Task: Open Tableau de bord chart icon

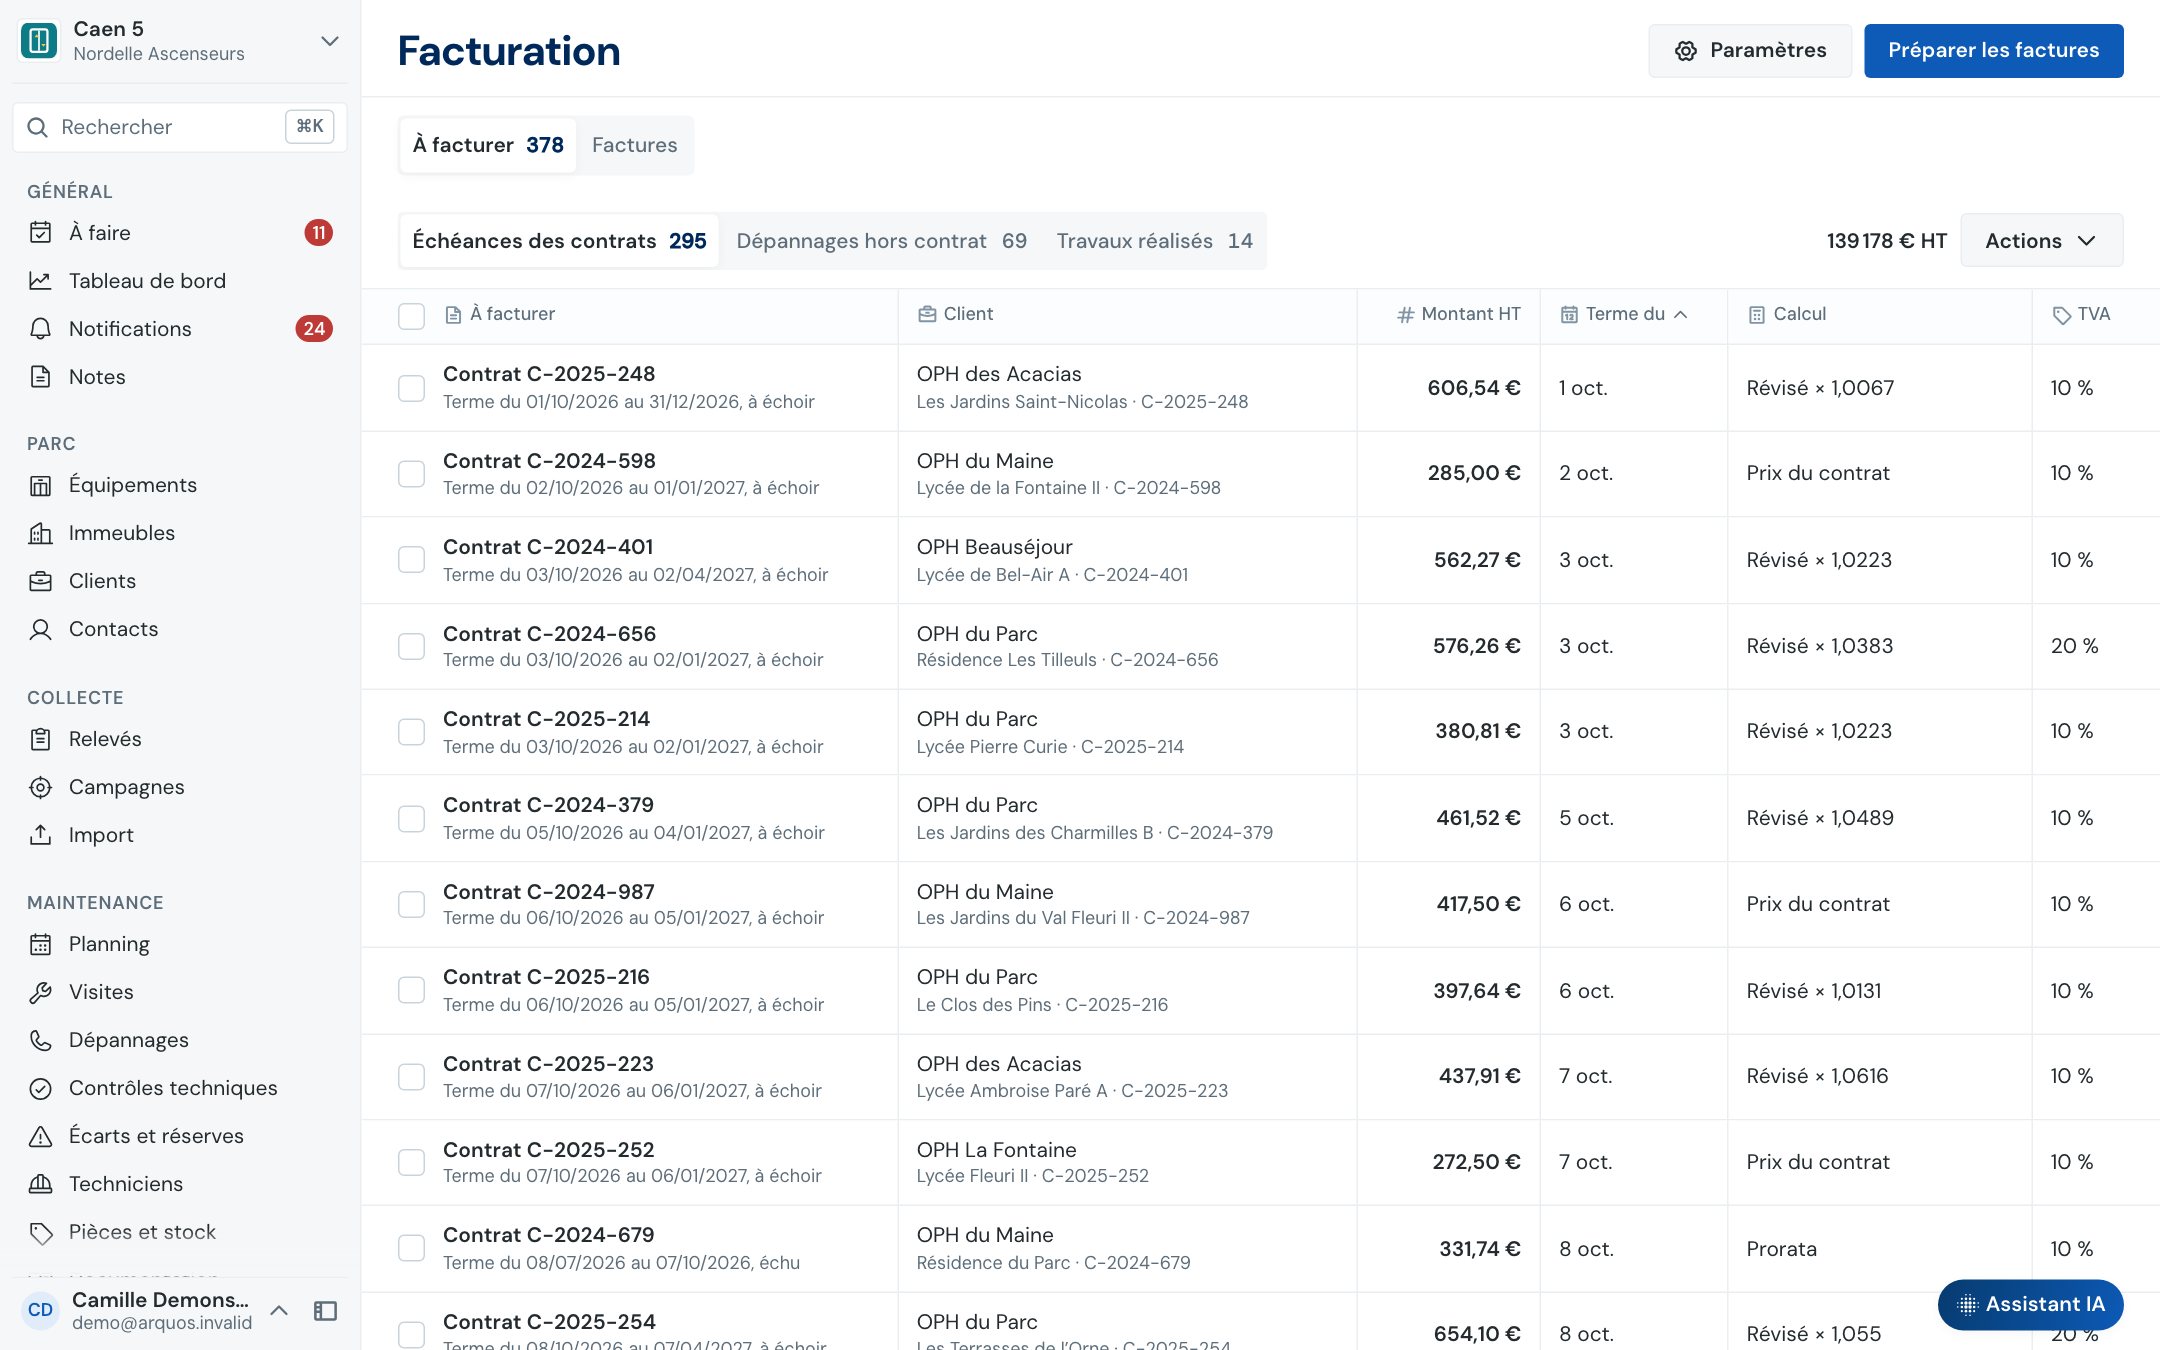Action: 40,281
